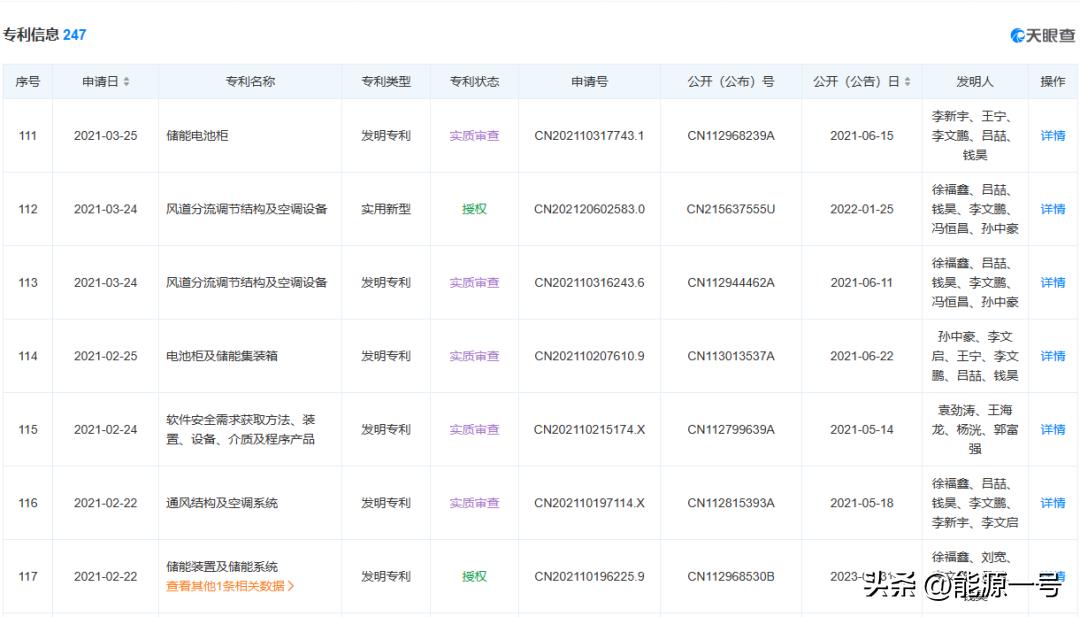Click the 实质审查 status on row 113
The height and width of the screenshot is (617, 1080).
point(473,282)
